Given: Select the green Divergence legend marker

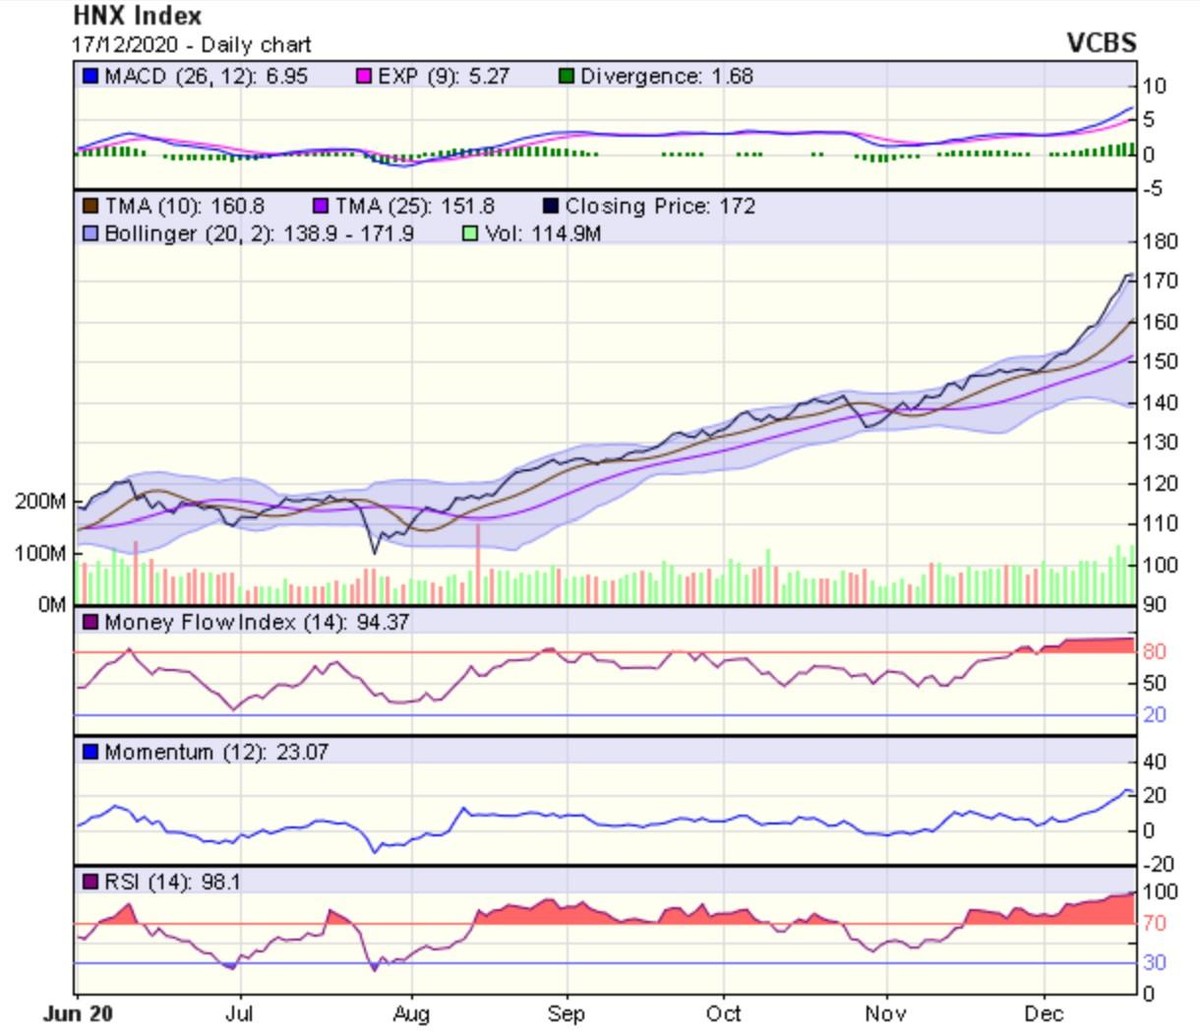Looking at the screenshot, I should 567,76.
